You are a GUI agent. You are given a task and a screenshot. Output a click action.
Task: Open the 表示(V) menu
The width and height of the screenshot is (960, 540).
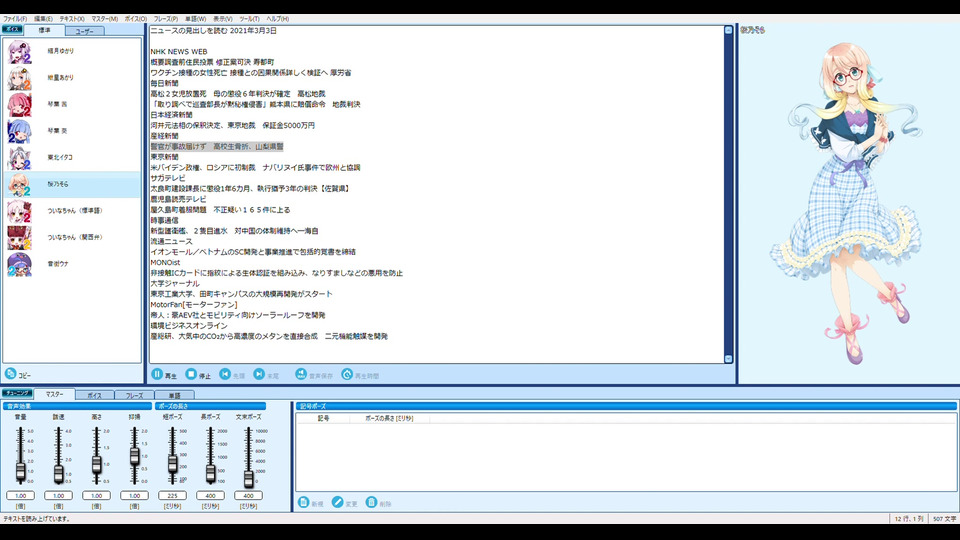click(222, 19)
